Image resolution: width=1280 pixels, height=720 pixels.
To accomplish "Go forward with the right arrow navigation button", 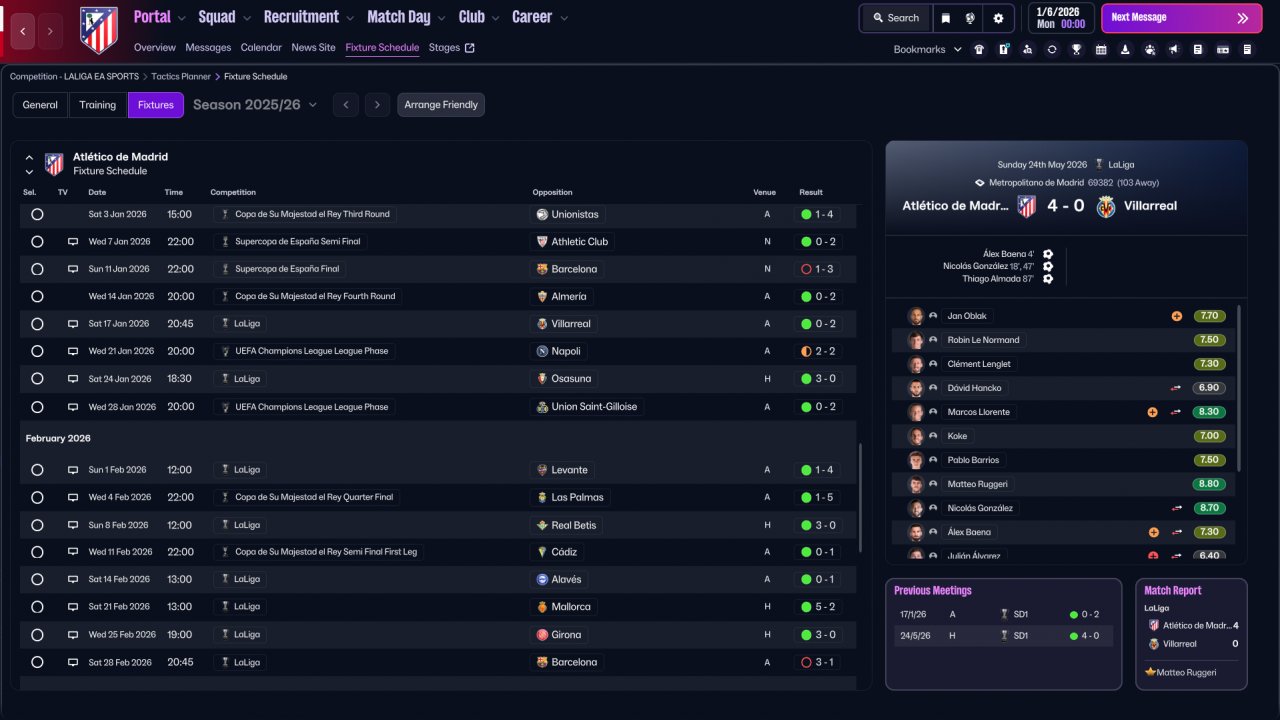I will [x=50, y=32].
